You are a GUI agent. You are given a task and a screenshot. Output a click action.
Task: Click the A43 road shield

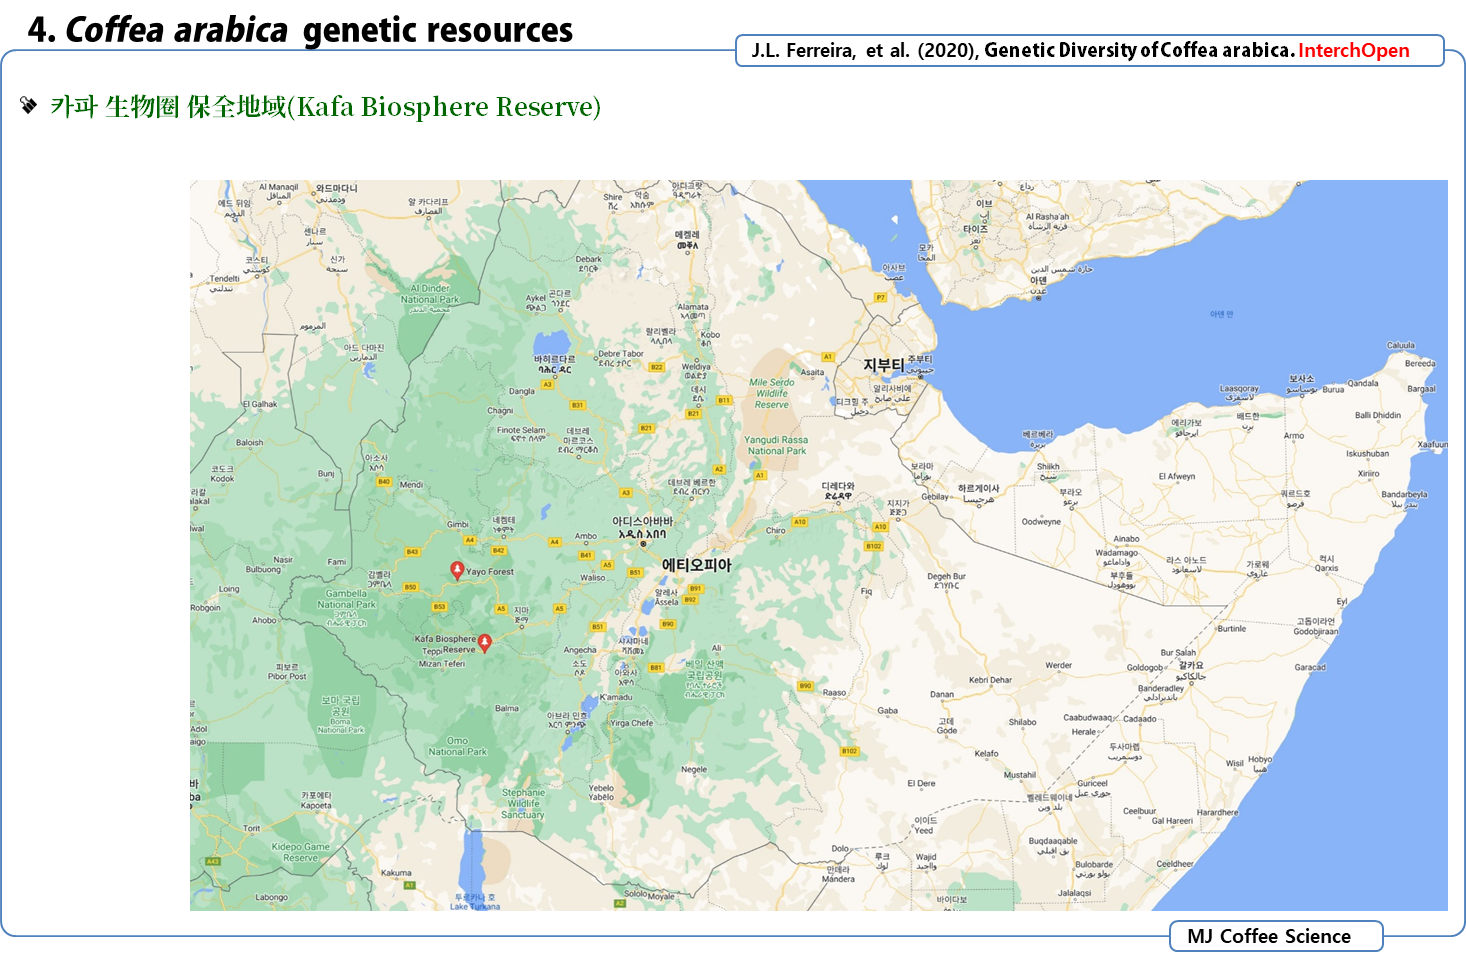pyautogui.click(x=212, y=861)
